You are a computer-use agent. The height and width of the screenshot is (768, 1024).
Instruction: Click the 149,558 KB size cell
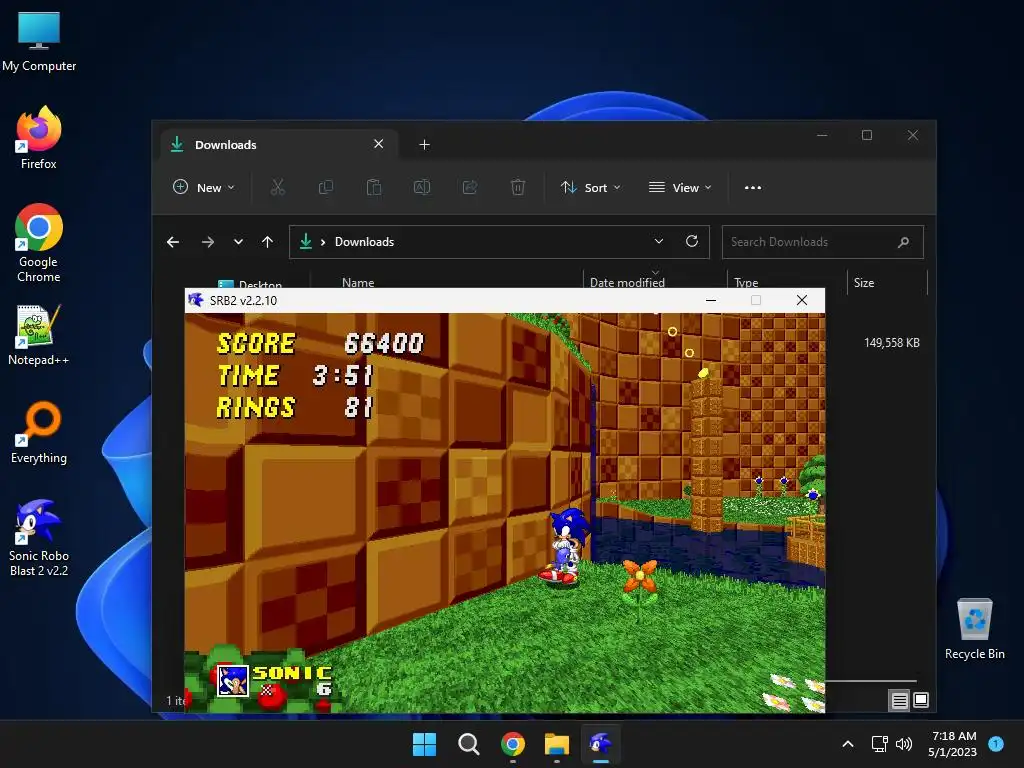click(891, 343)
